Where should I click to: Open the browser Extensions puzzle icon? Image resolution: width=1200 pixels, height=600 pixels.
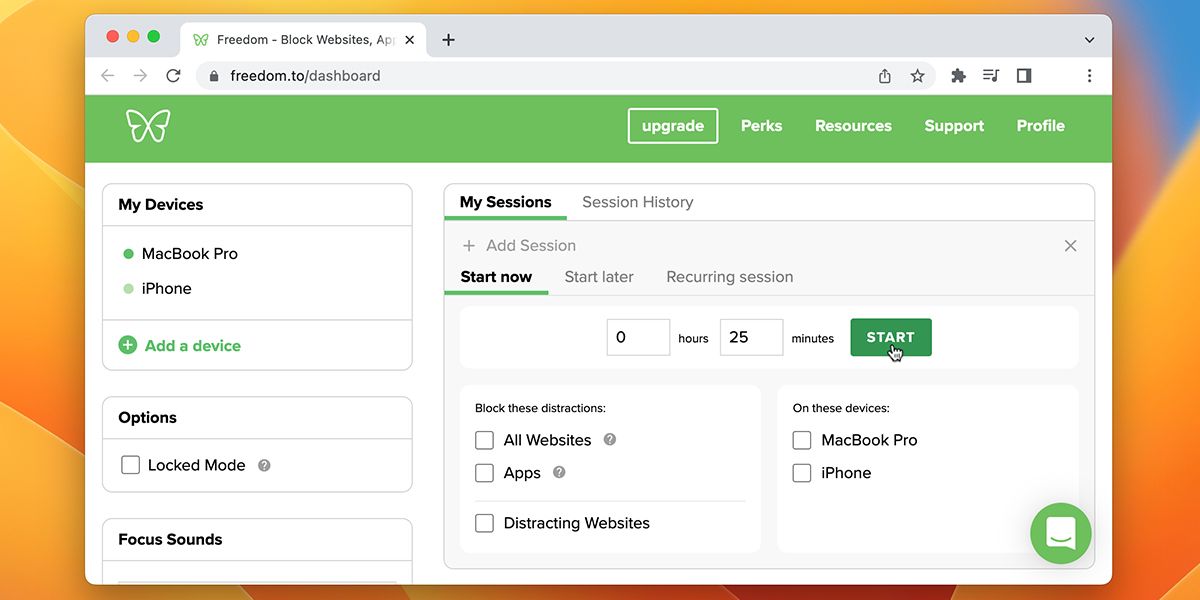pos(958,76)
